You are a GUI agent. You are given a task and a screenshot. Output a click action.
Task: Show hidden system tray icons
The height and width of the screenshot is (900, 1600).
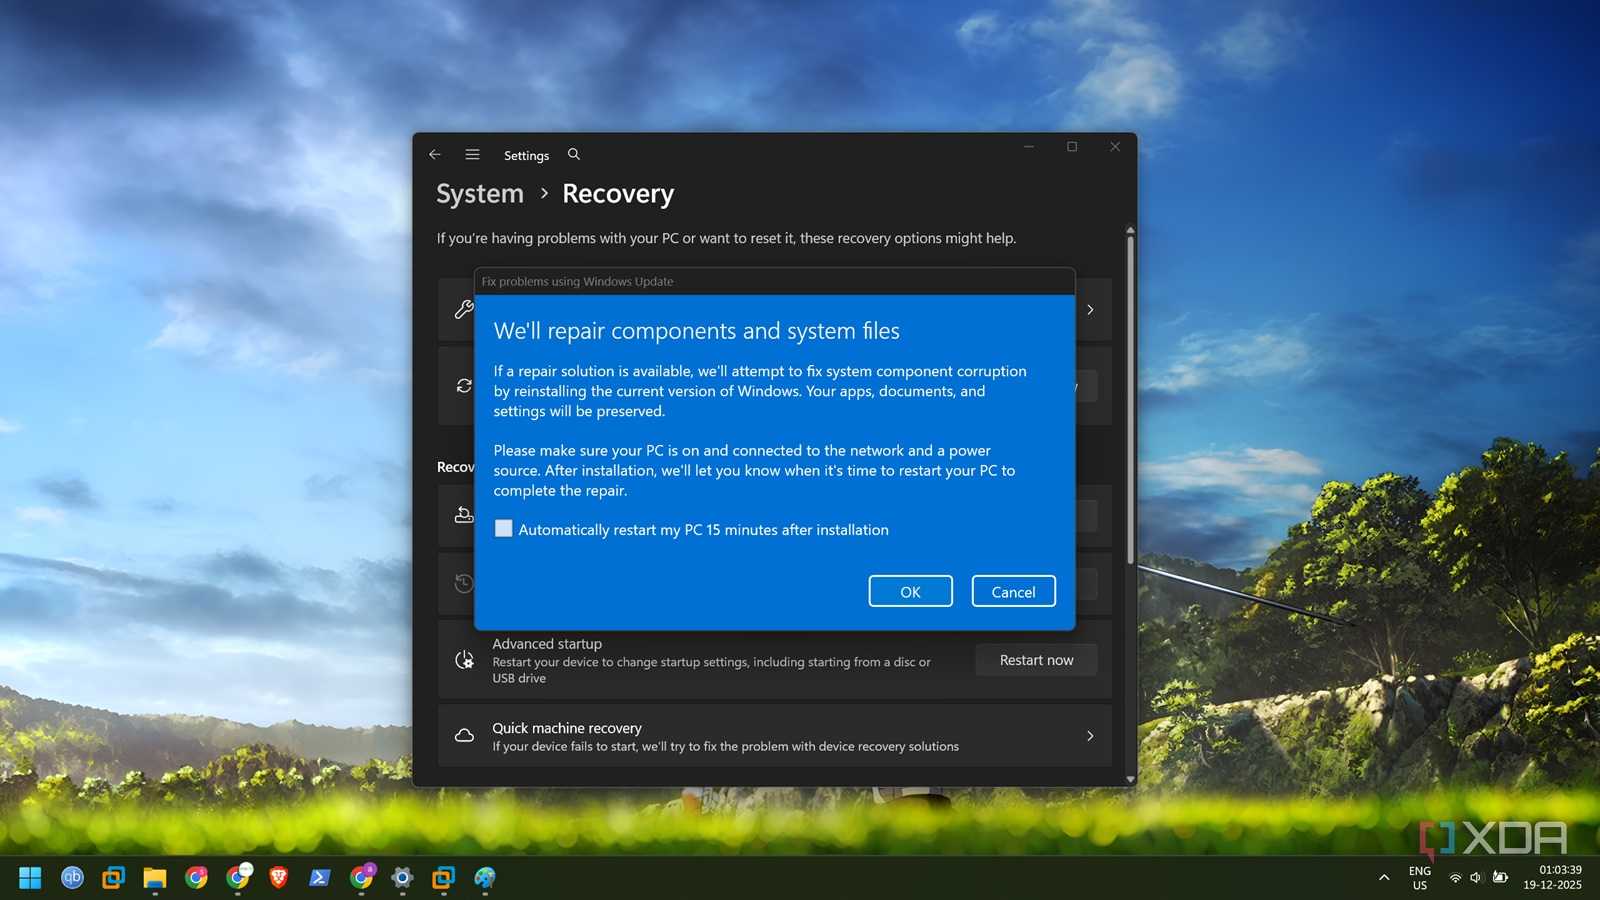click(1384, 878)
